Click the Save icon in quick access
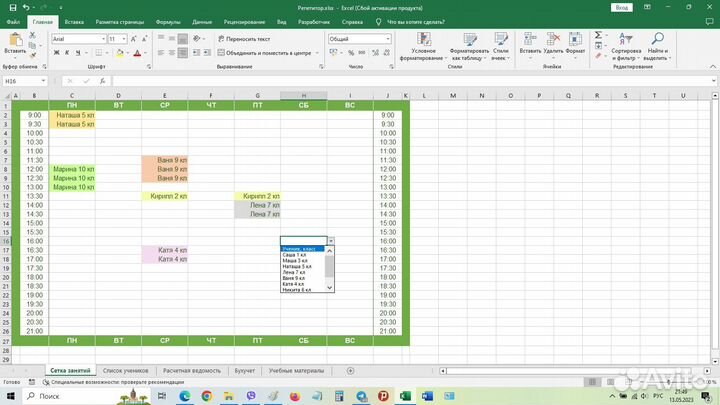Image resolution: width=720 pixels, height=405 pixels. (13, 8)
